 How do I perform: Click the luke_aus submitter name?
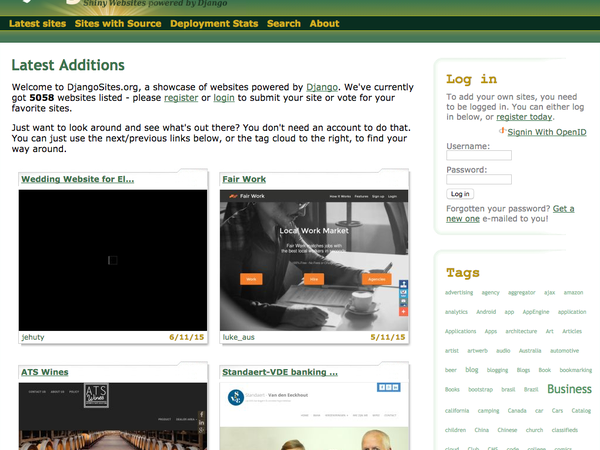(x=238, y=337)
